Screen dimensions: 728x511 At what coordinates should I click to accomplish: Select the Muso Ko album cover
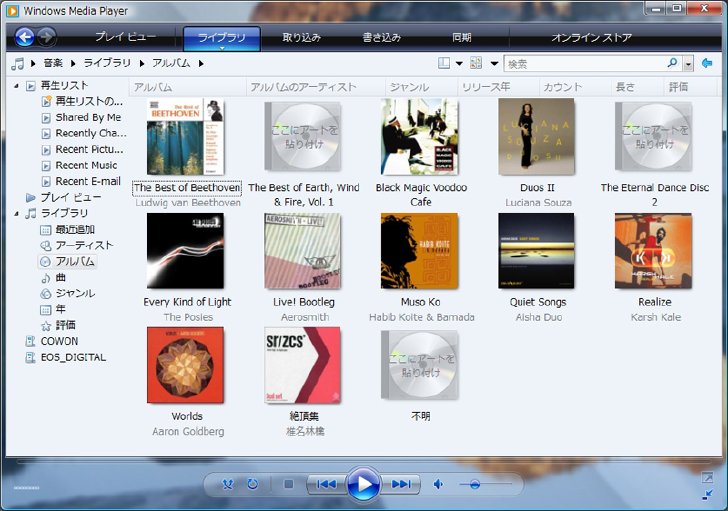pos(420,251)
